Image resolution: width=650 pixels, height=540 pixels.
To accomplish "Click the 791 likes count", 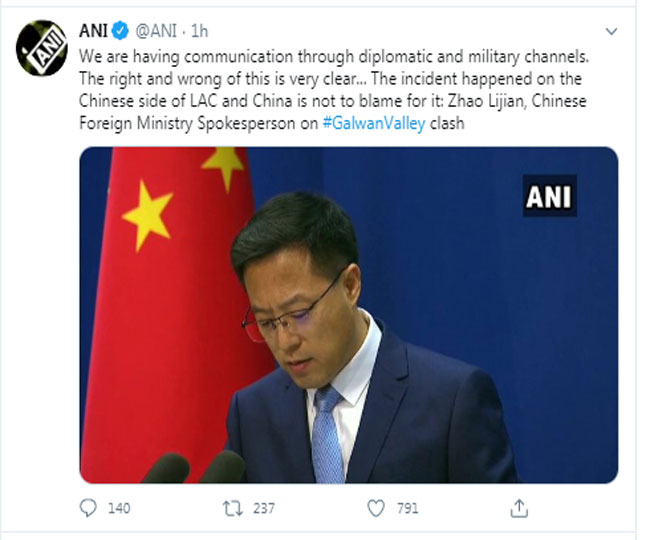I will 407,508.
